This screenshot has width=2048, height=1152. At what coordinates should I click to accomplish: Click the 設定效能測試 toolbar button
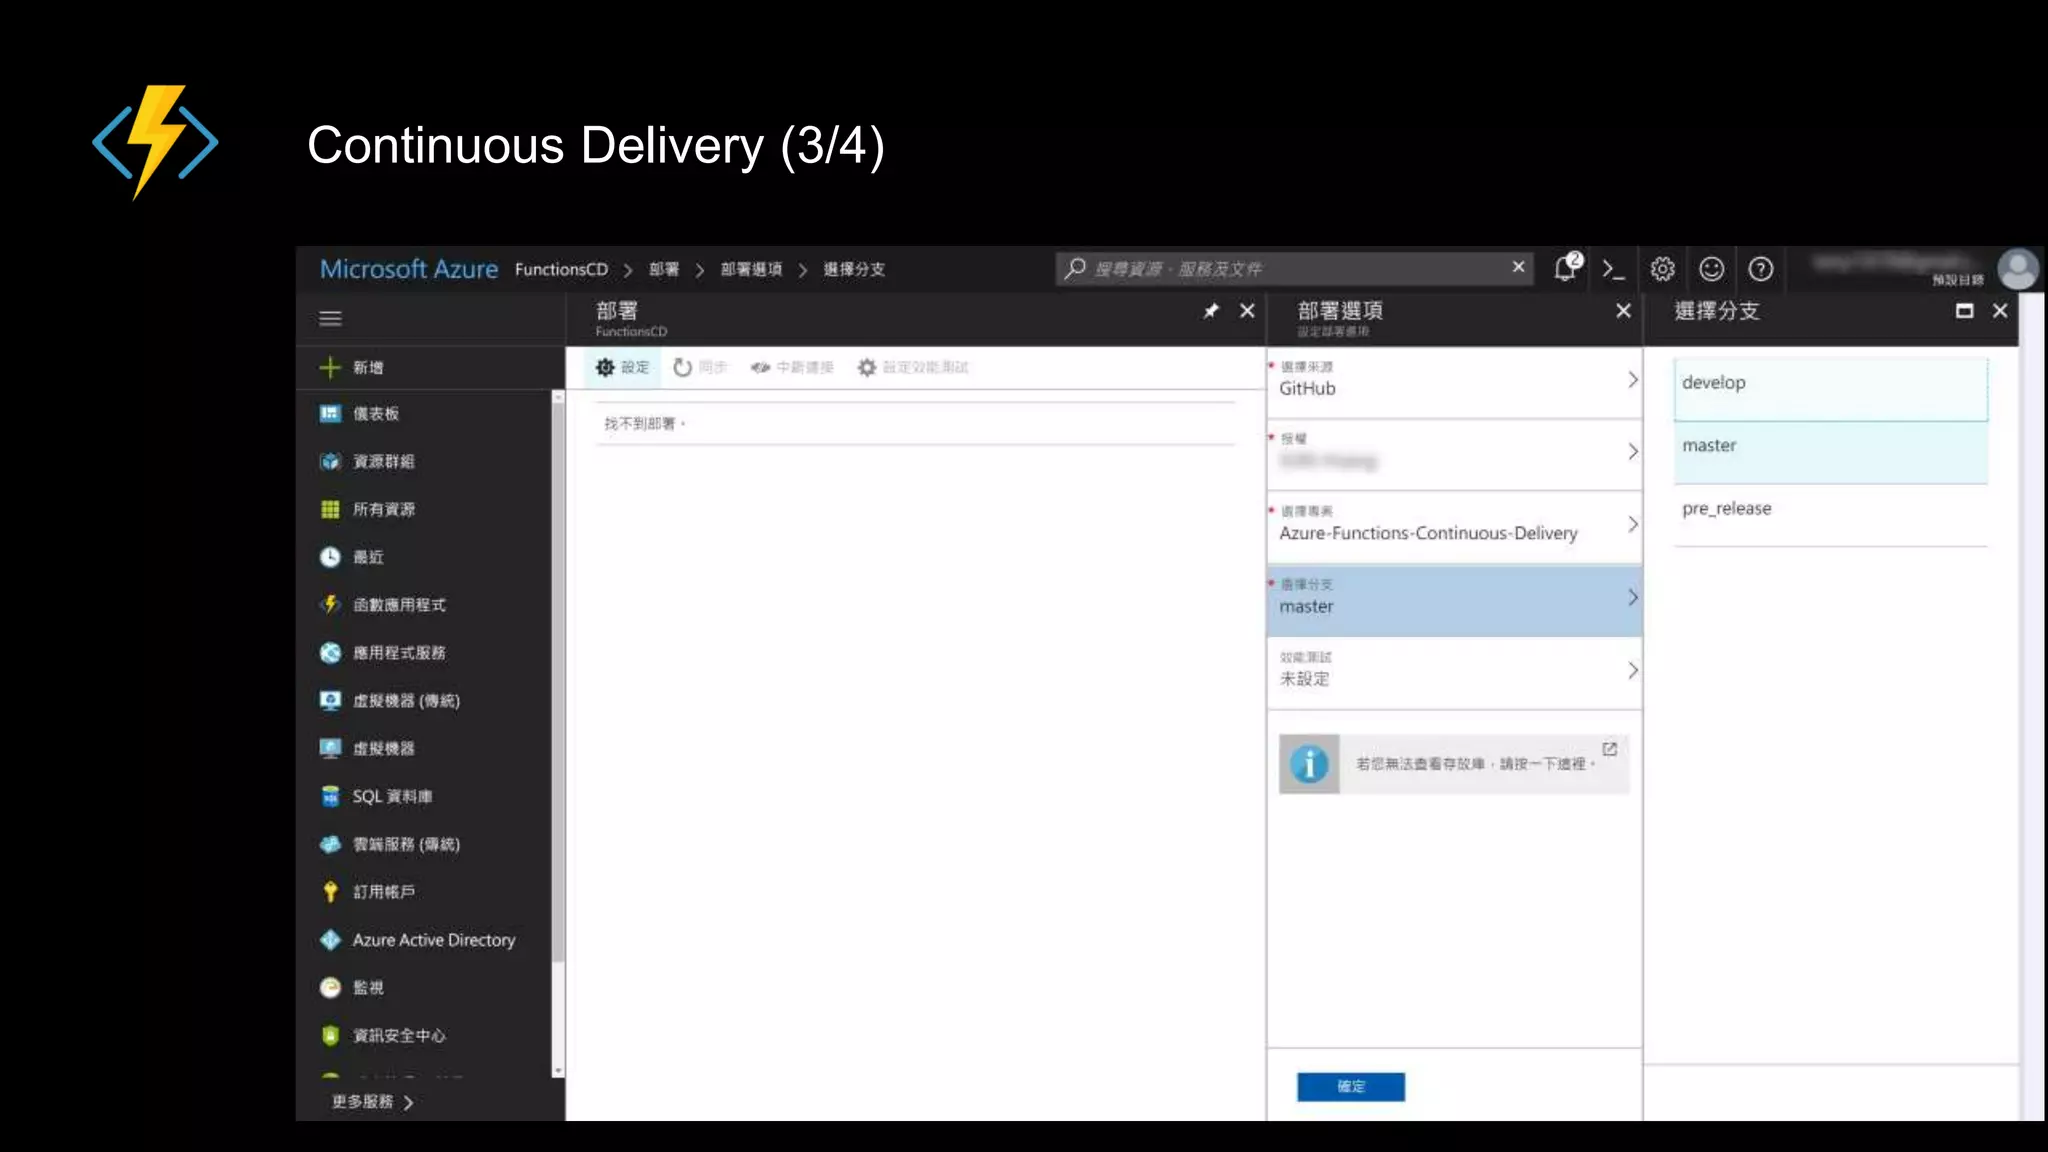click(x=913, y=367)
